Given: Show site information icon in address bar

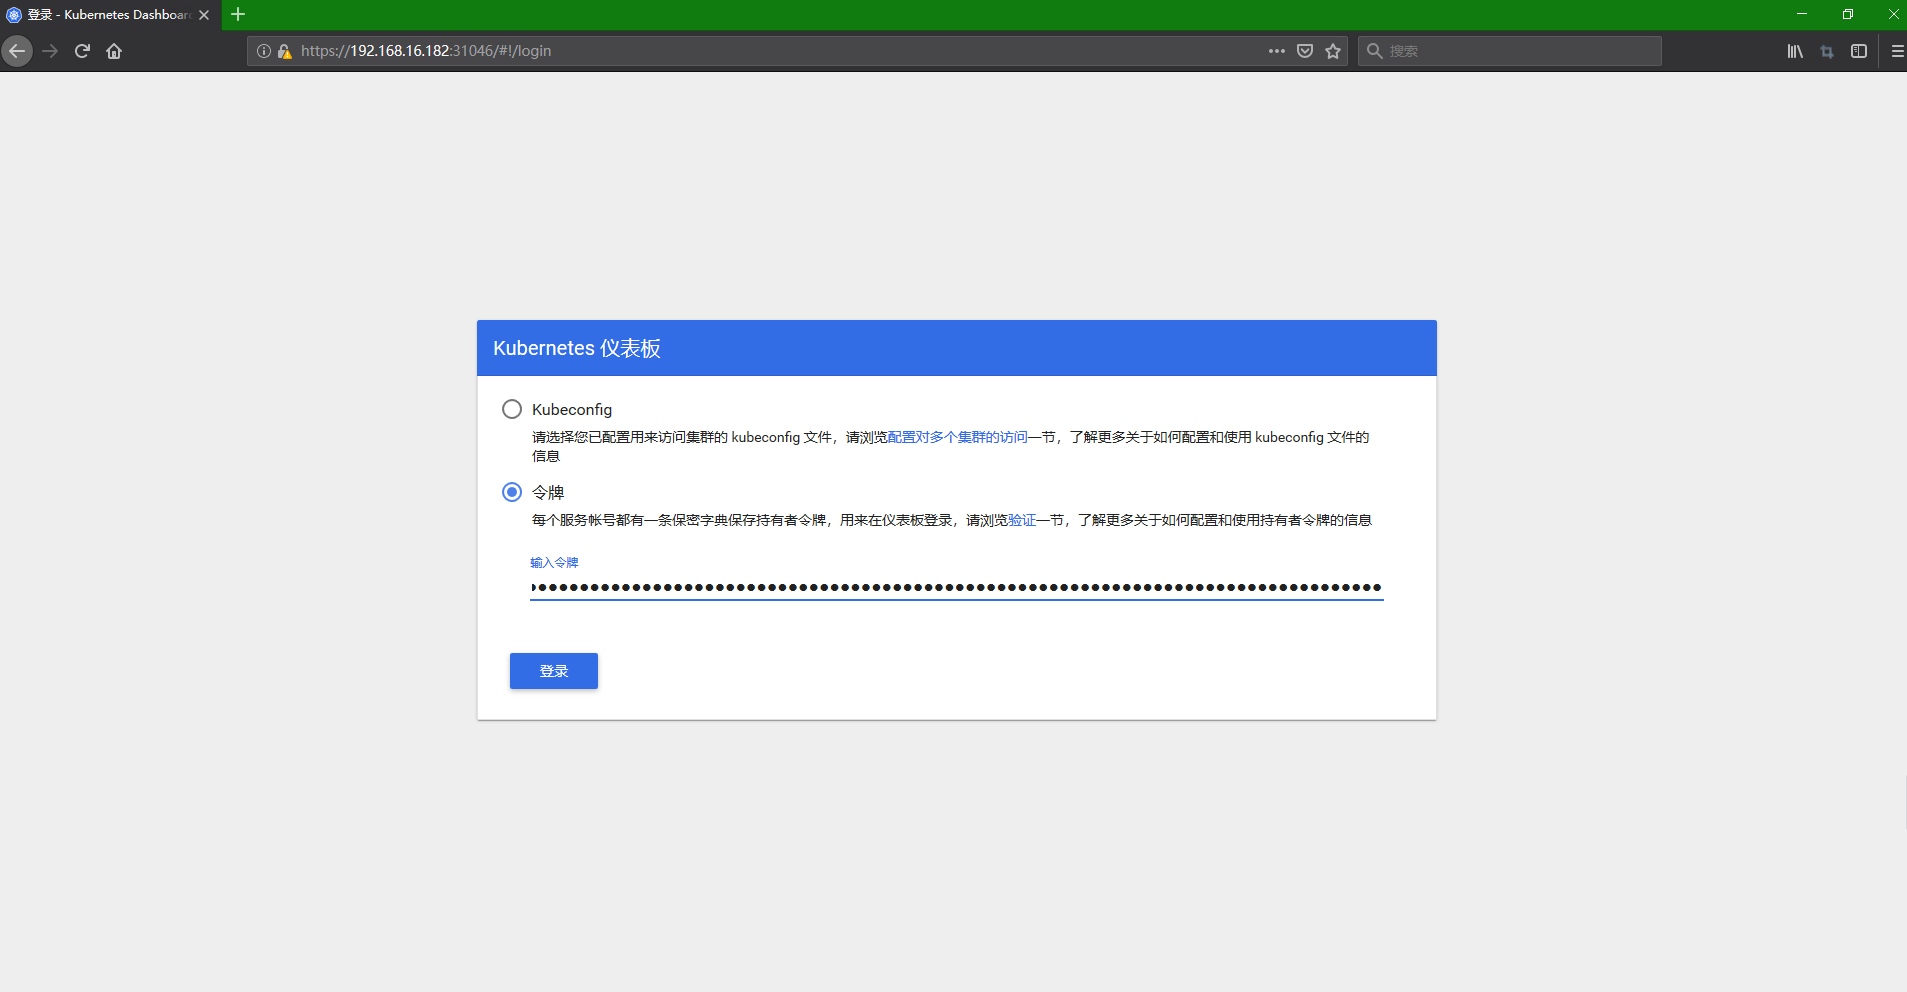Looking at the screenshot, I should [264, 51].
